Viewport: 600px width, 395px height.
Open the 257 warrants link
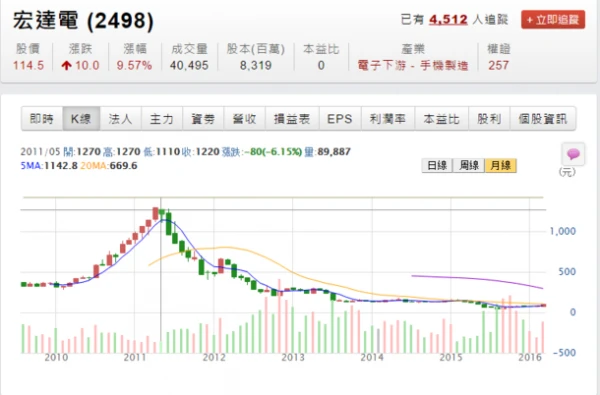498,65
